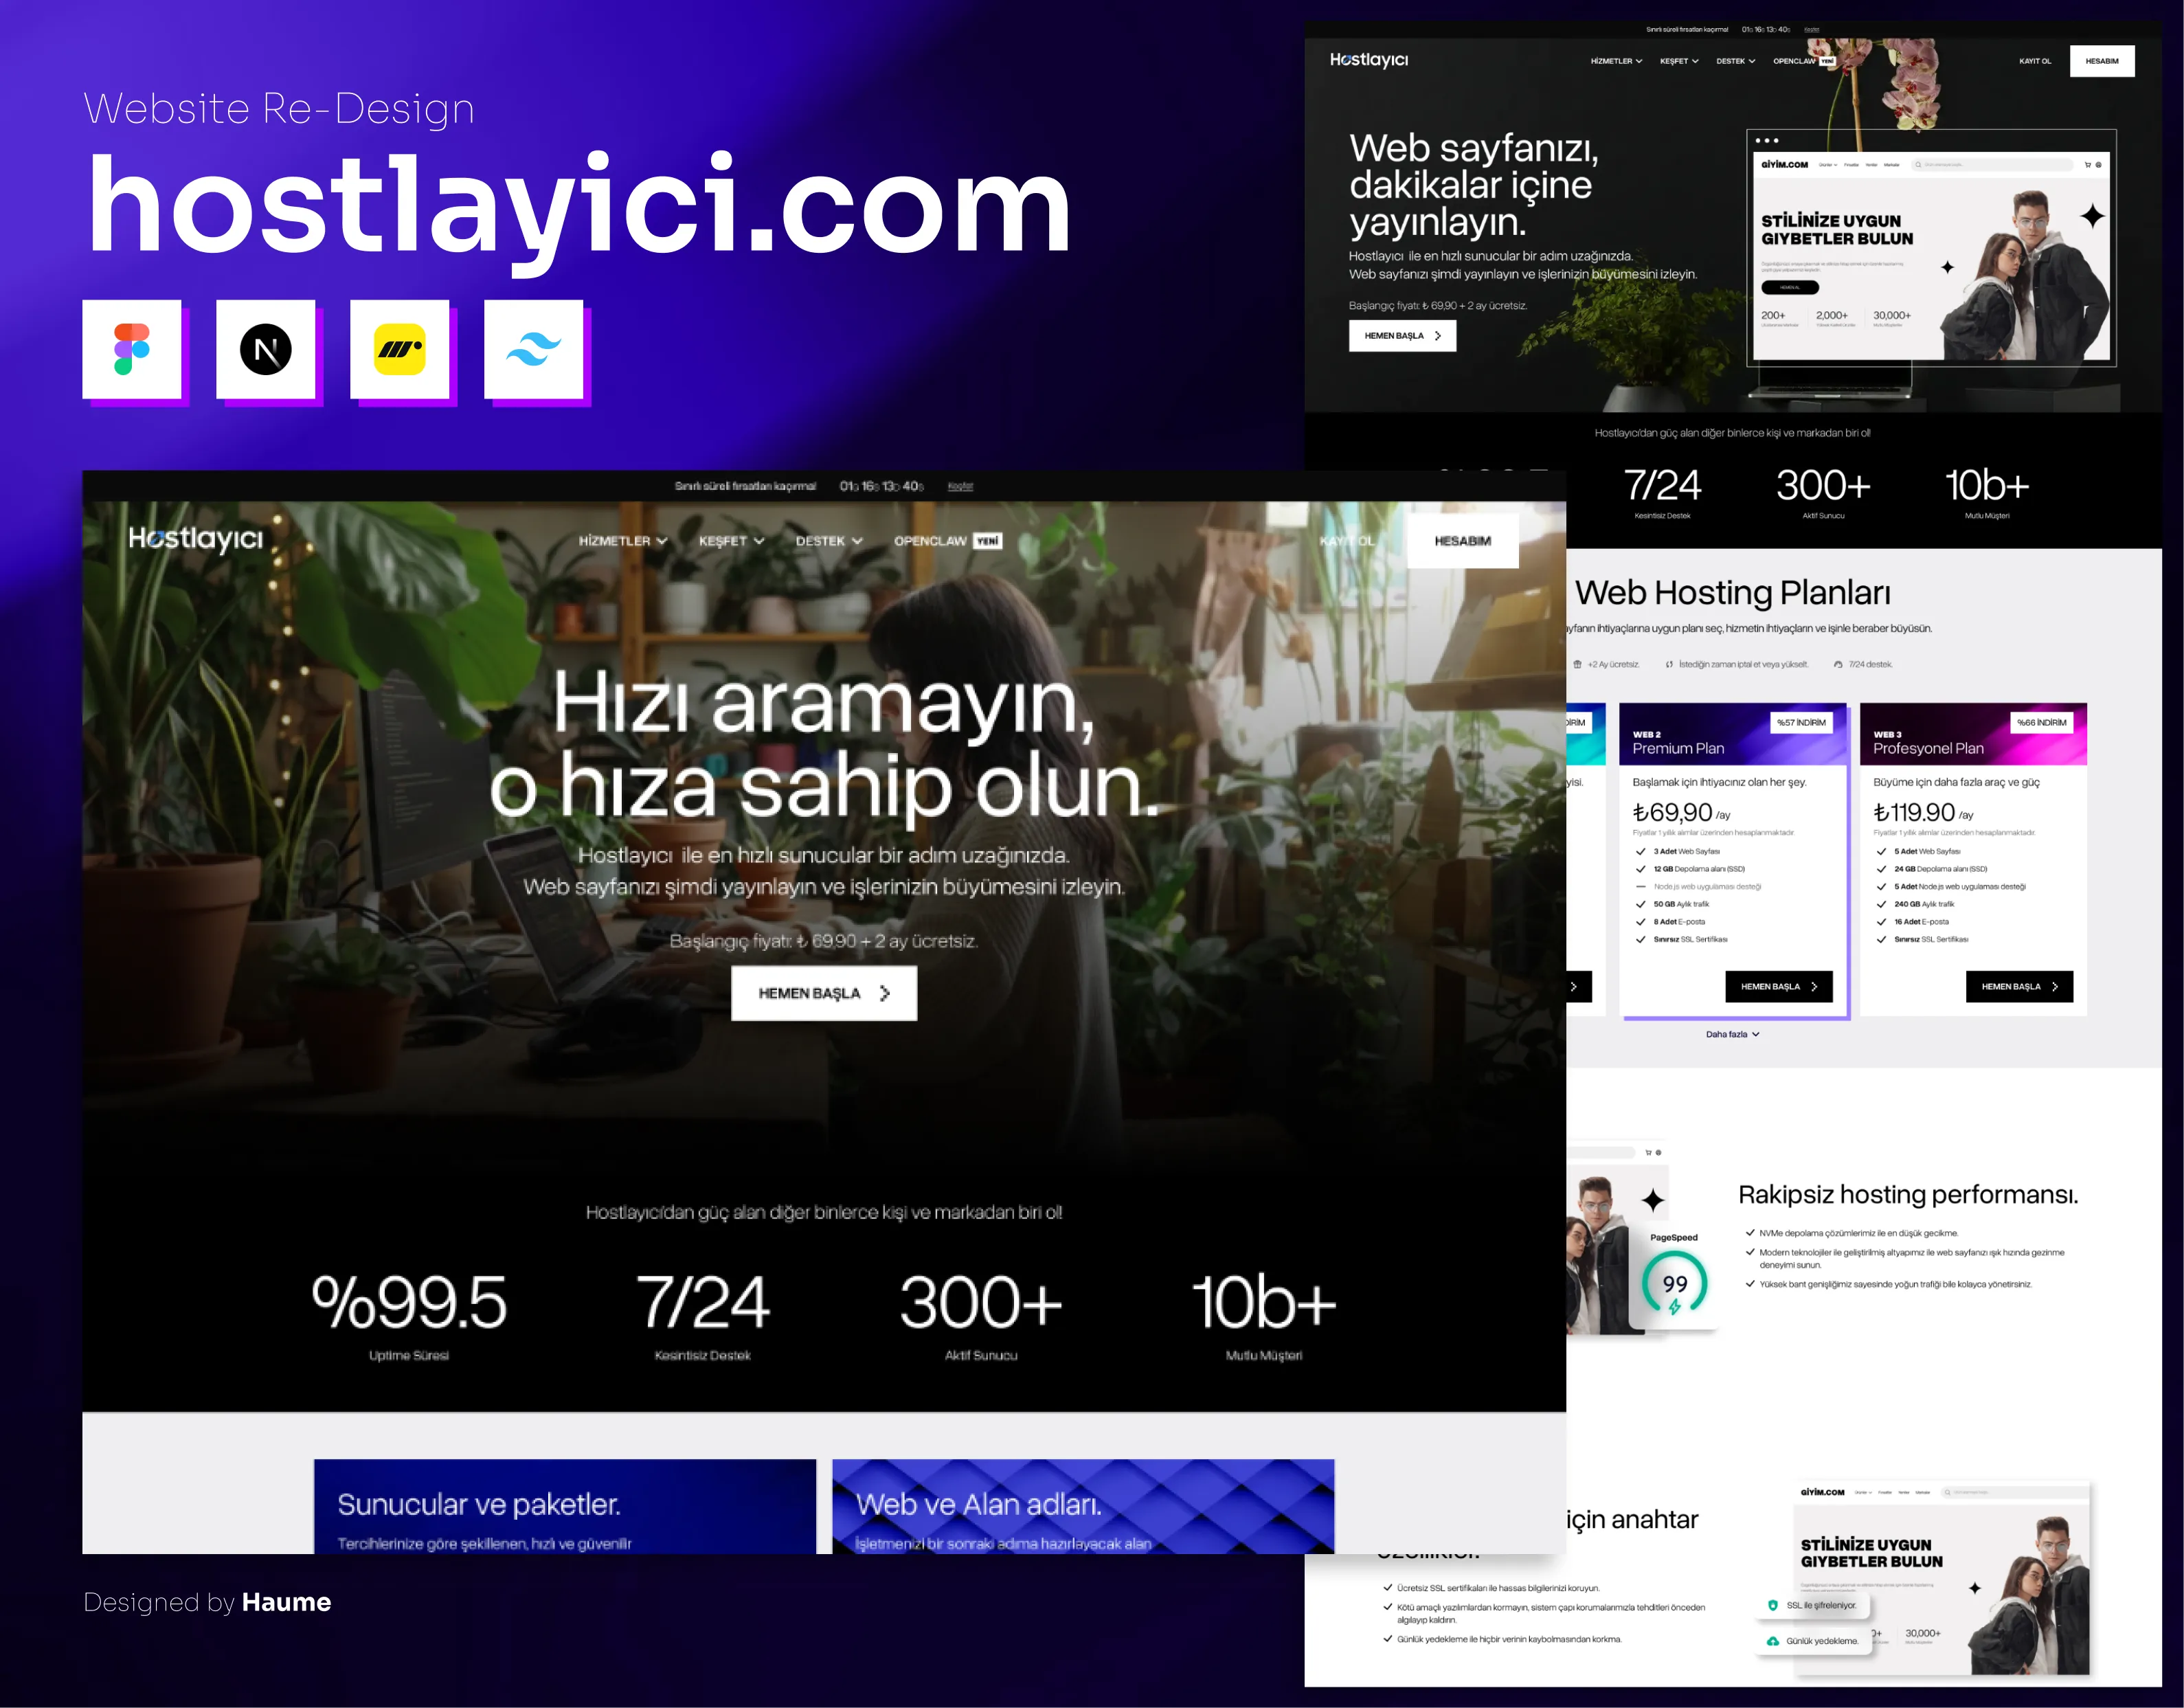Expand the Daha fazla link under the plans
Image resolution: width=2184 pixels, height=1708 pixels.
1732,1034
